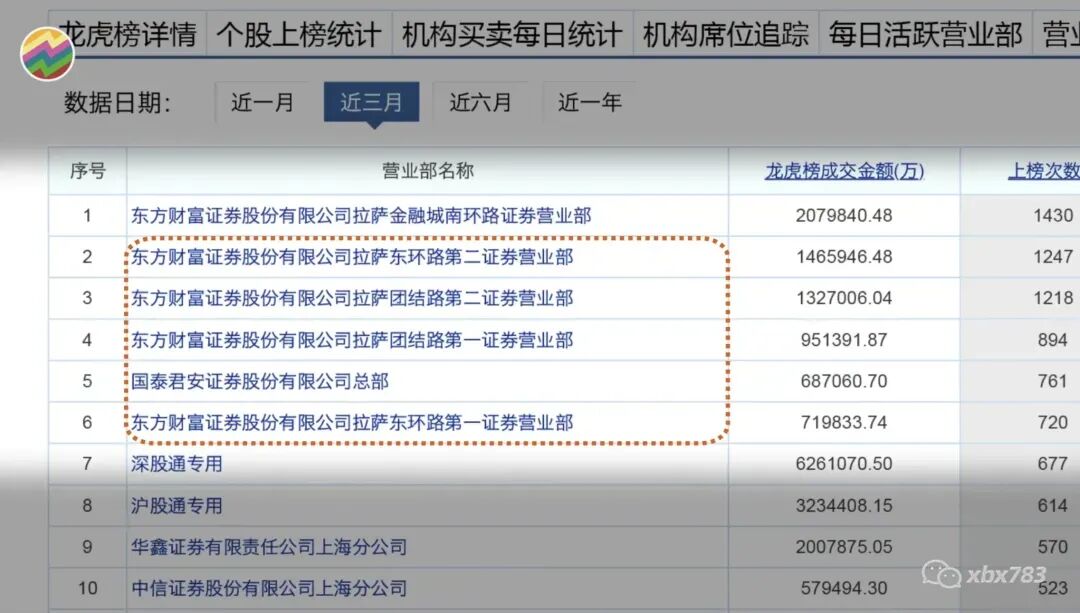
Task: Open the 龙虎榜详情 tab
Action: (x=128, y=34)
